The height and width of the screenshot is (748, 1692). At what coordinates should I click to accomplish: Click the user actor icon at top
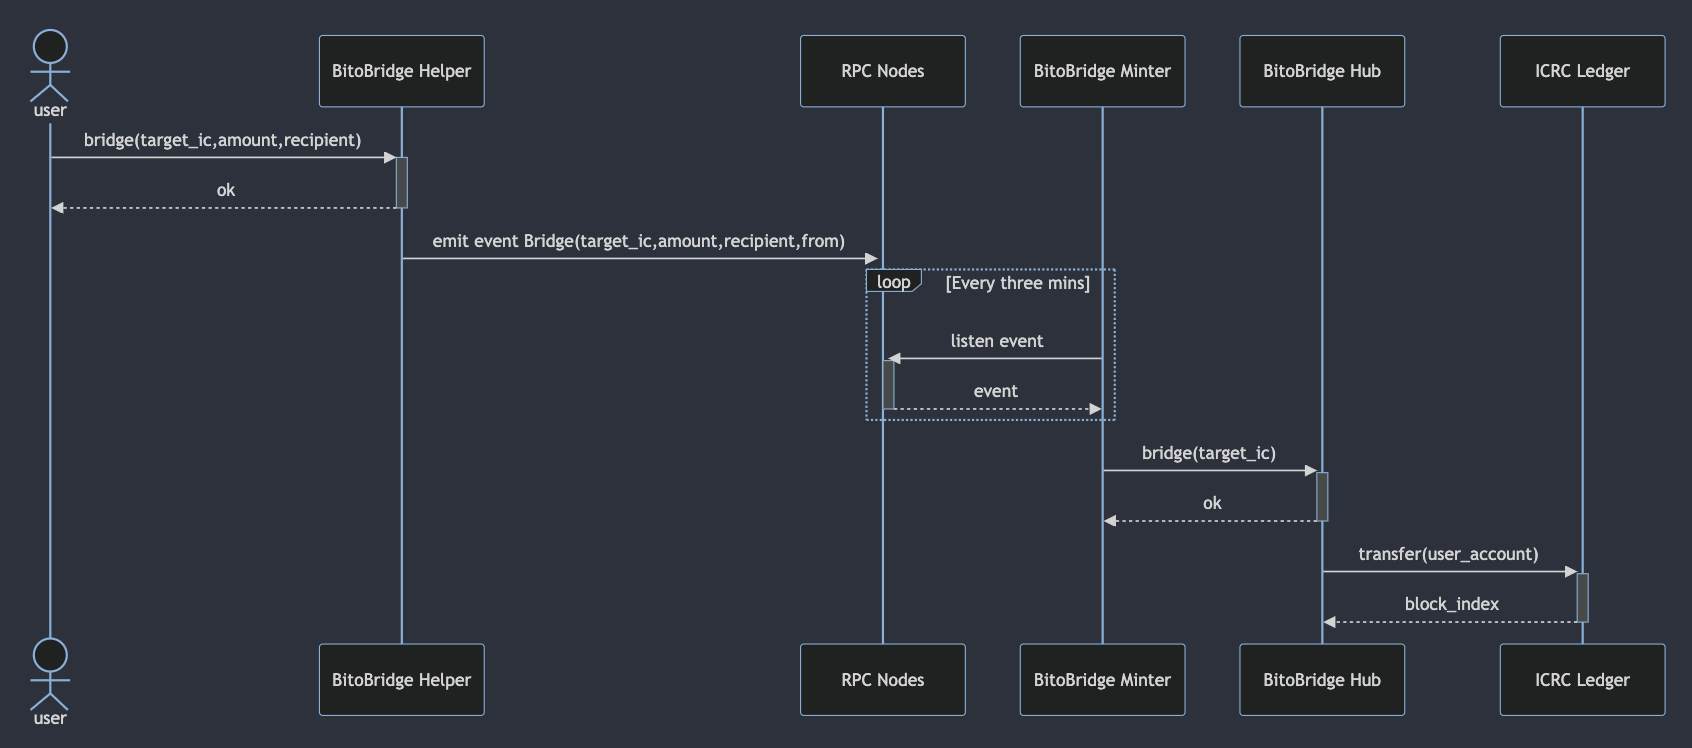50,68
